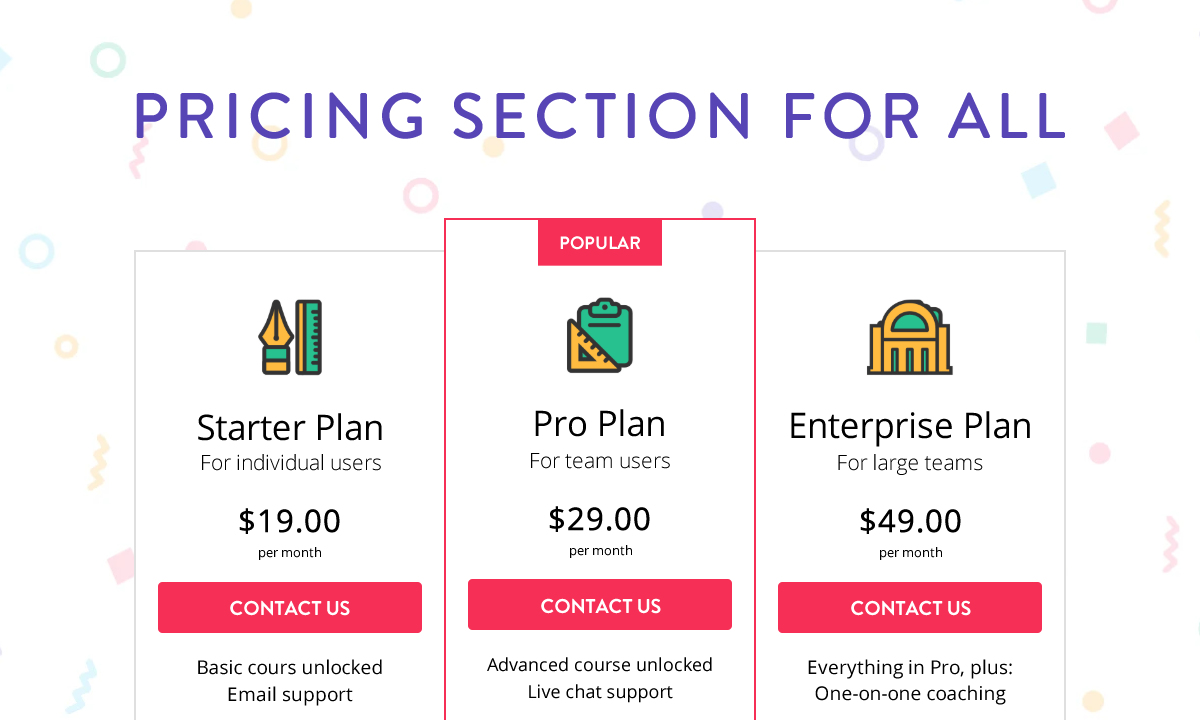Select the Live chat support feature text
Image resolution: width=1200 pixels, height=720 pixels.
click(x=600, y=691)
